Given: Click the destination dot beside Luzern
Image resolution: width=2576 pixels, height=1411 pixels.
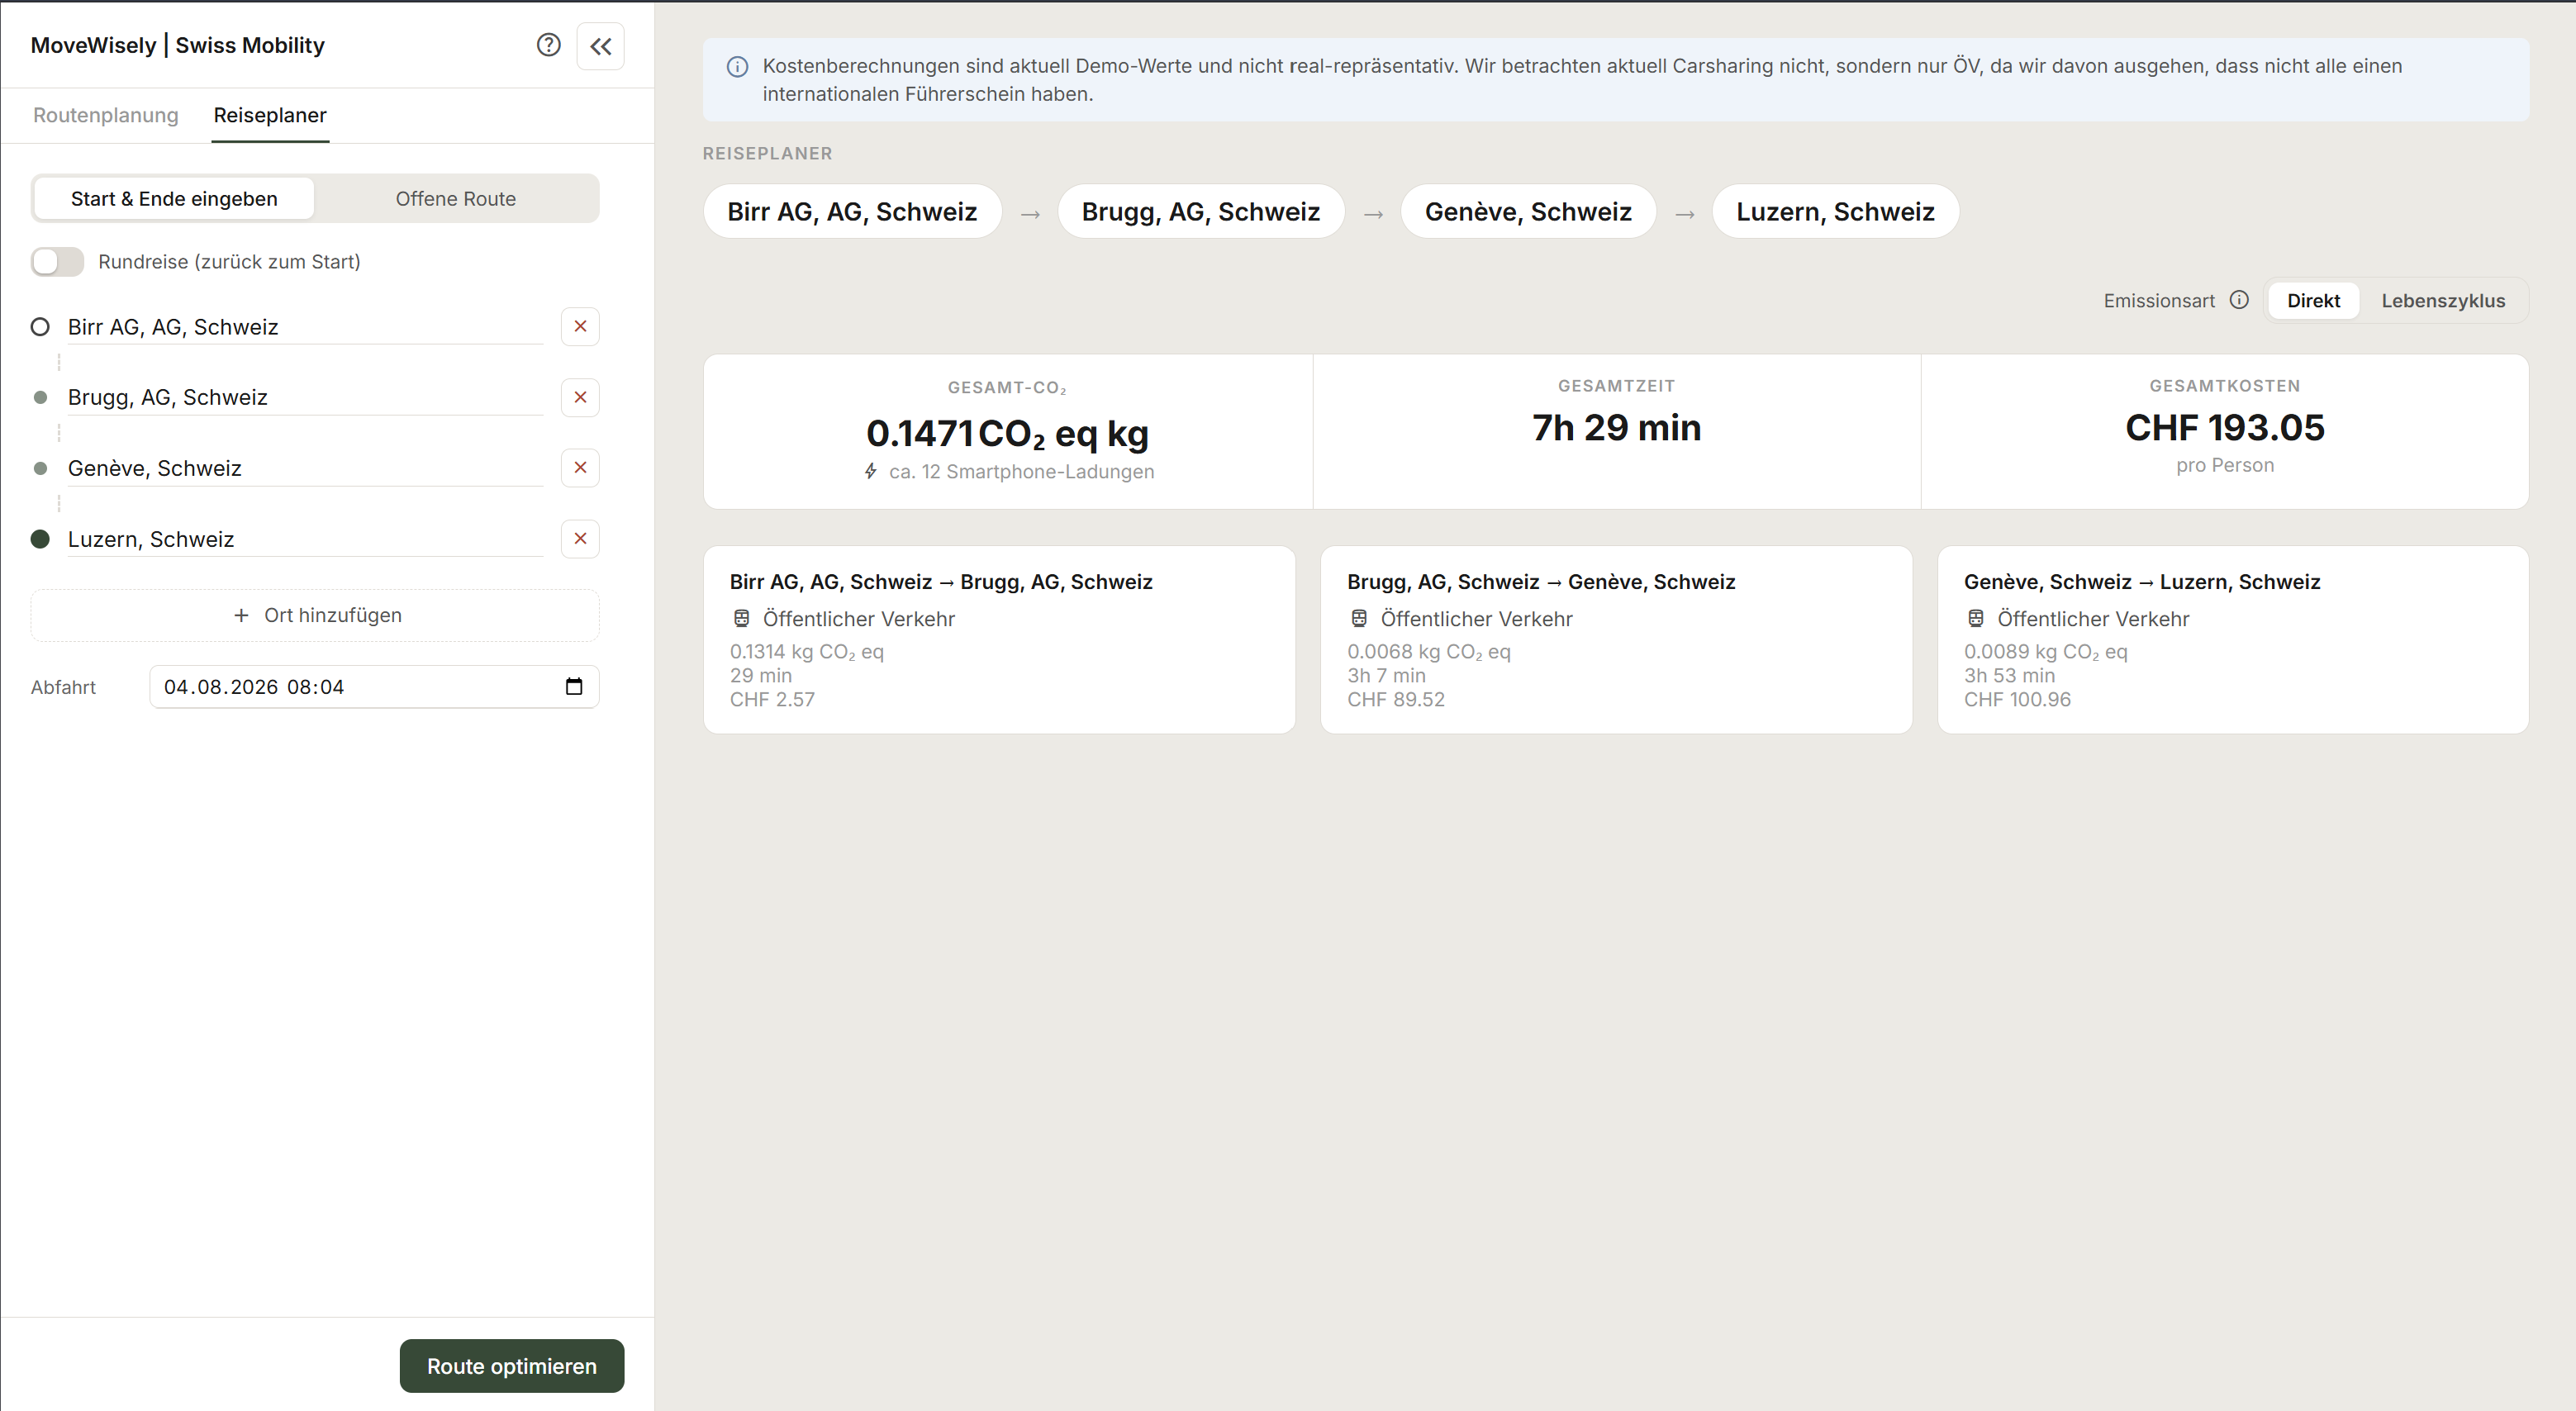Looking at the screenshot, I should tap(40, 539).
